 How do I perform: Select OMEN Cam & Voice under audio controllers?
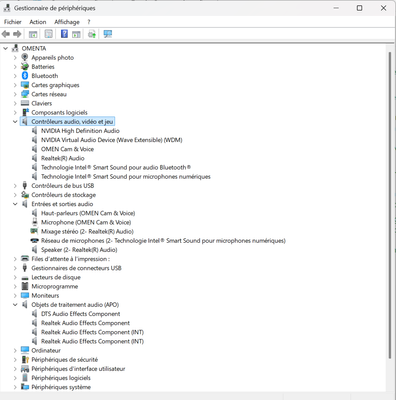pos(67,149)
